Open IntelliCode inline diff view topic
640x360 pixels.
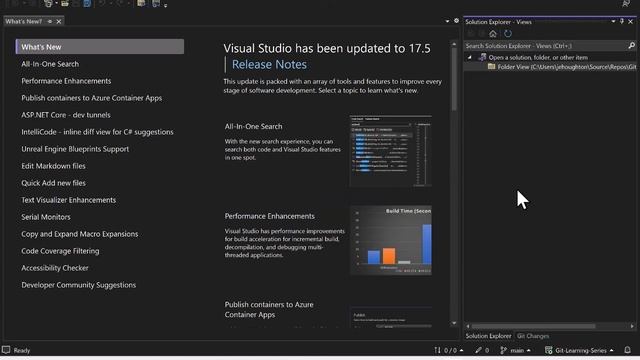tap(97, 132)
